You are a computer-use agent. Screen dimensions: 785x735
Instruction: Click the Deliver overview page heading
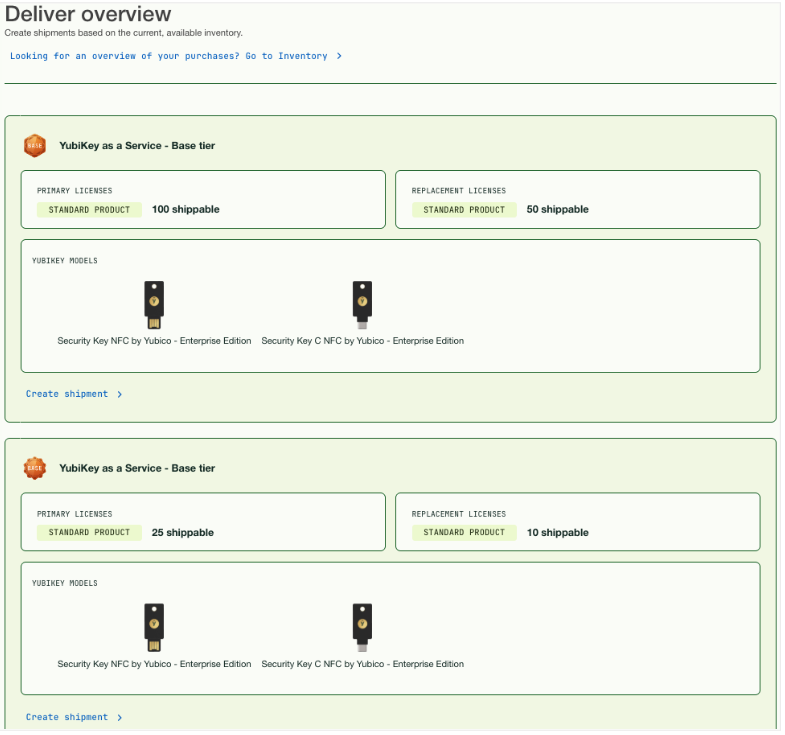(88, 14)
